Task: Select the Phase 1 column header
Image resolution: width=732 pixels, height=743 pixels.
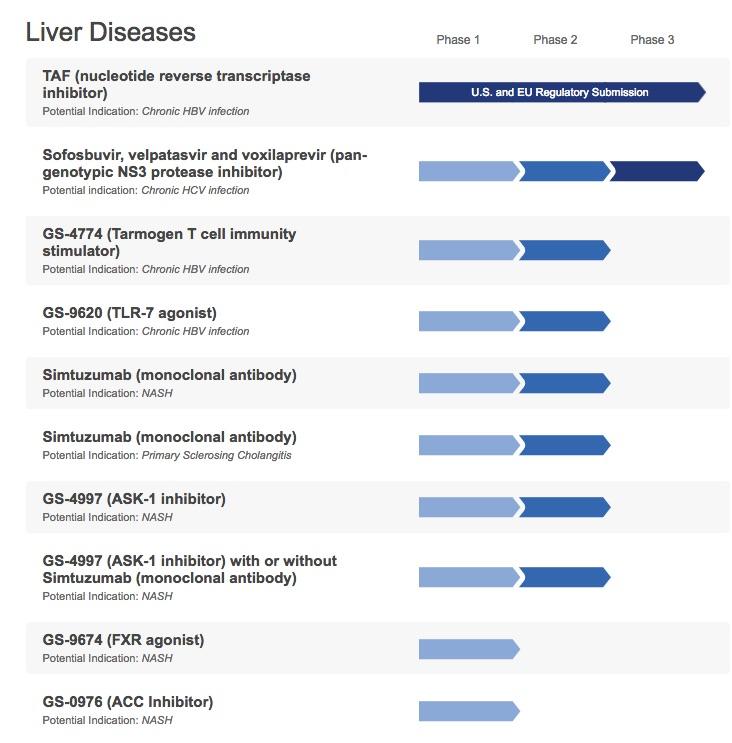Action: (458, 40)
